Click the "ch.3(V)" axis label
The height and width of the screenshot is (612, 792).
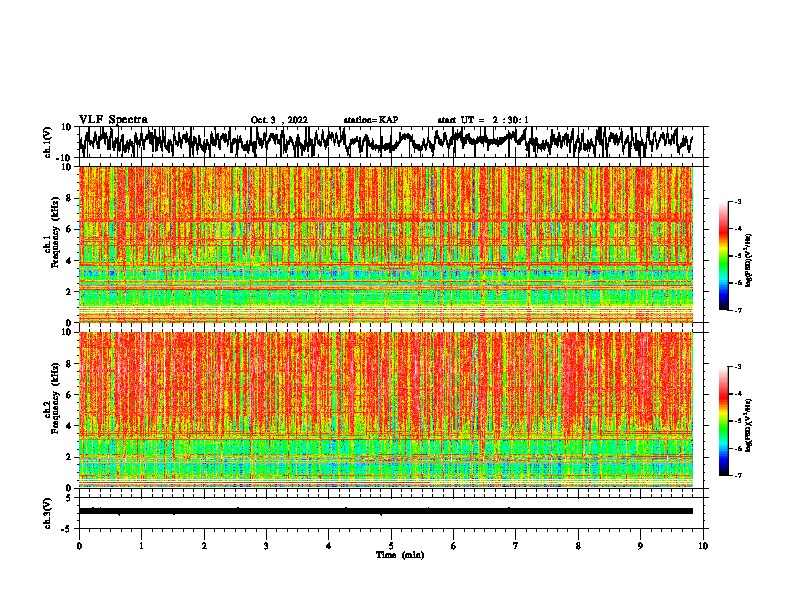[x=48, y=513]
